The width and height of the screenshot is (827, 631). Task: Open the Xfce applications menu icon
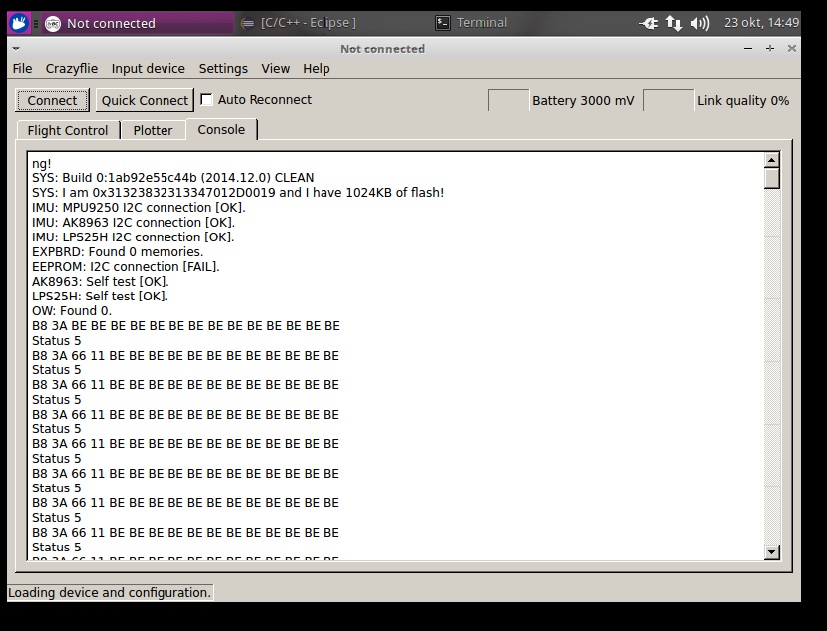[18, 23]
